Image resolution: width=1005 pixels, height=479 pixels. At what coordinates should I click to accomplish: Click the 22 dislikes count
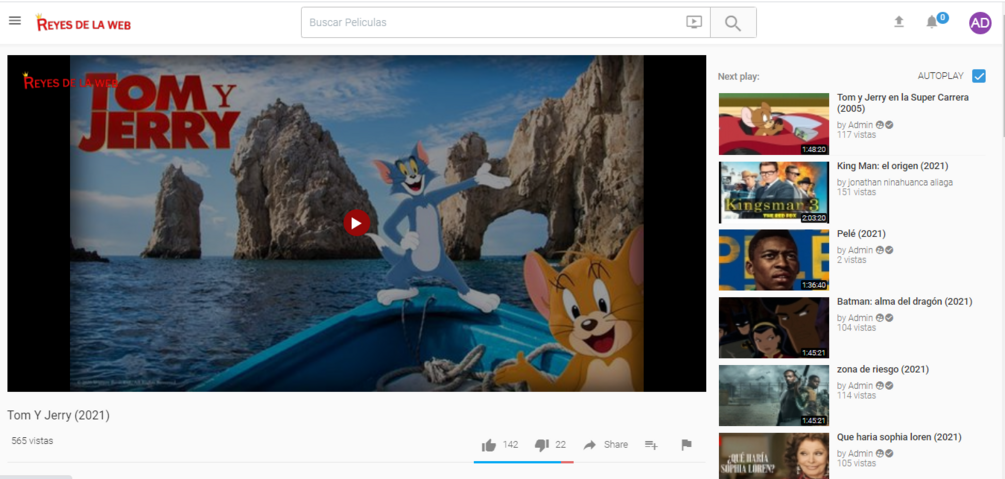click(x=560, y=444)
